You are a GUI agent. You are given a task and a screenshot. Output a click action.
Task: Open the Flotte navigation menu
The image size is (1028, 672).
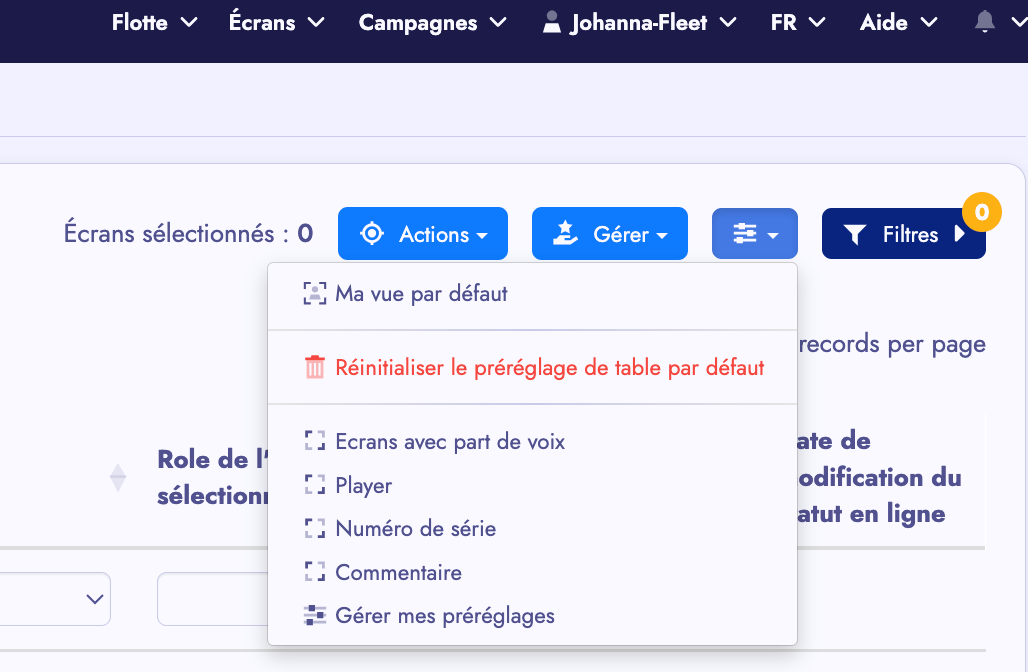pos(155,22)
